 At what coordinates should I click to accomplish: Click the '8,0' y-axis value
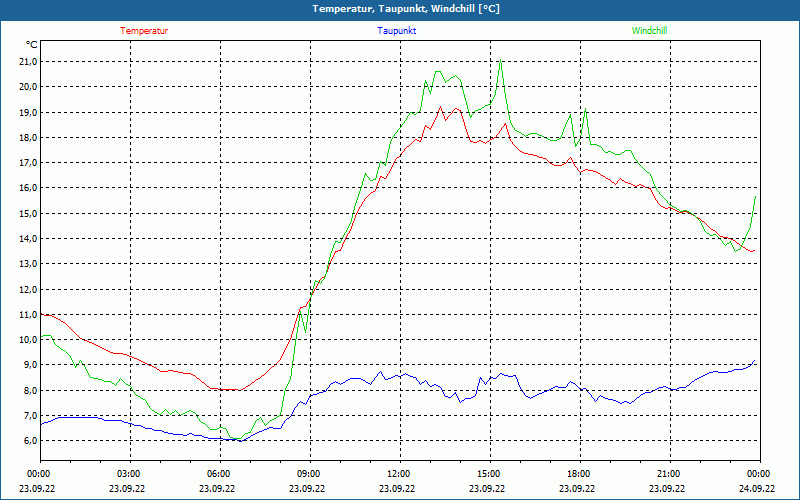[x=30, y=390]
